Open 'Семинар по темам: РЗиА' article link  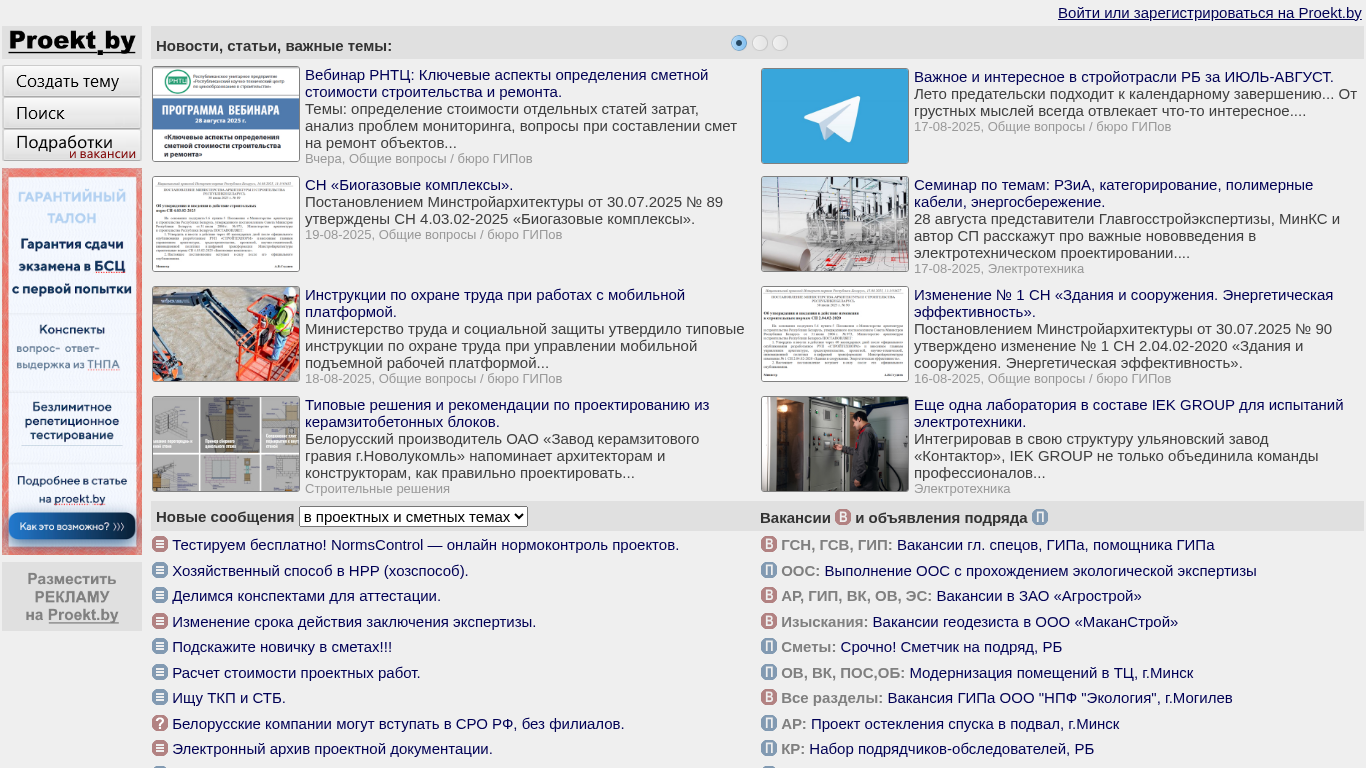1114,193
